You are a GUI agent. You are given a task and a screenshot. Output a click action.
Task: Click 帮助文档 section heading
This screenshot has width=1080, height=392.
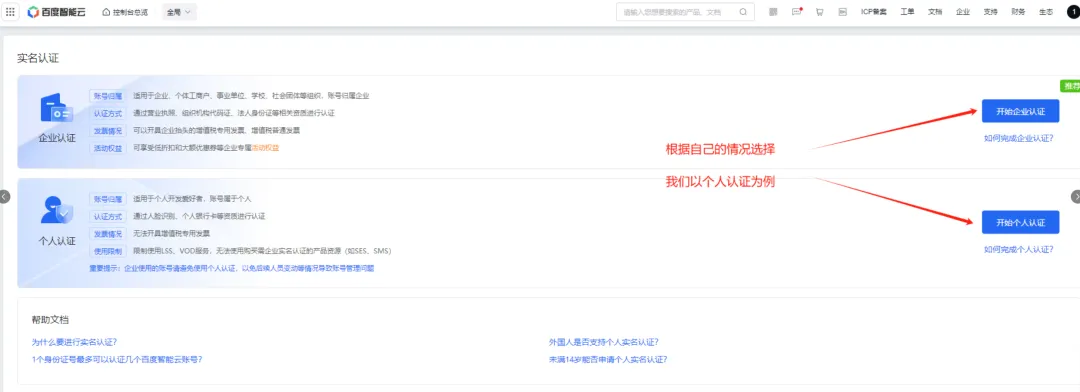50,320
